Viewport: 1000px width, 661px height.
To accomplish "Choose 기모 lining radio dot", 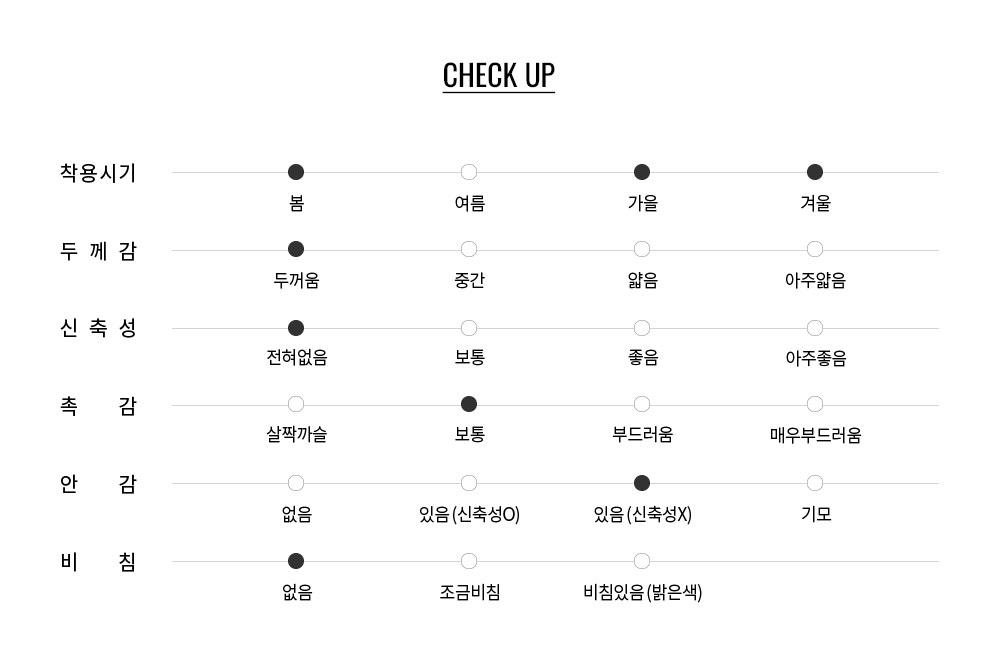I will tap(815, 483).
